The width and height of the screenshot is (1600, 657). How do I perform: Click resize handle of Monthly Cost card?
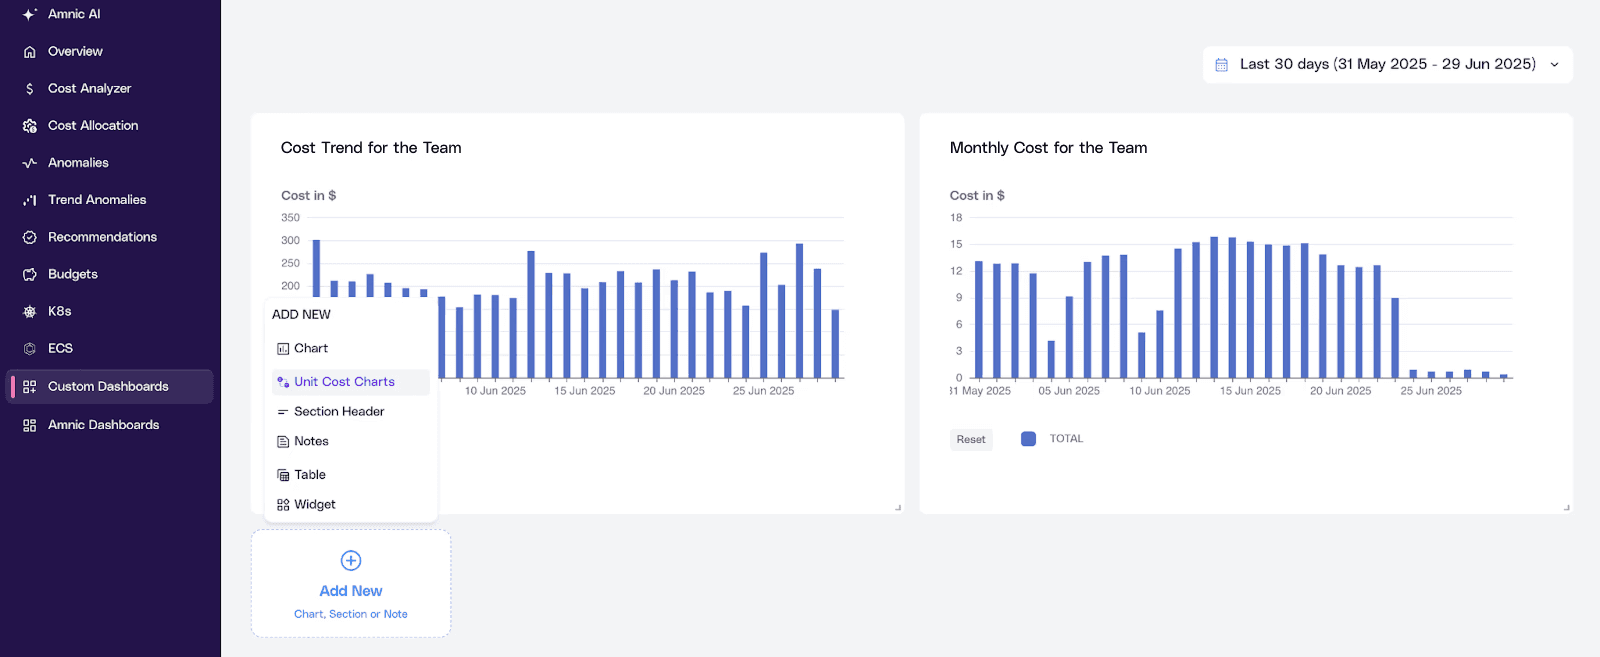pos(1566,508)
